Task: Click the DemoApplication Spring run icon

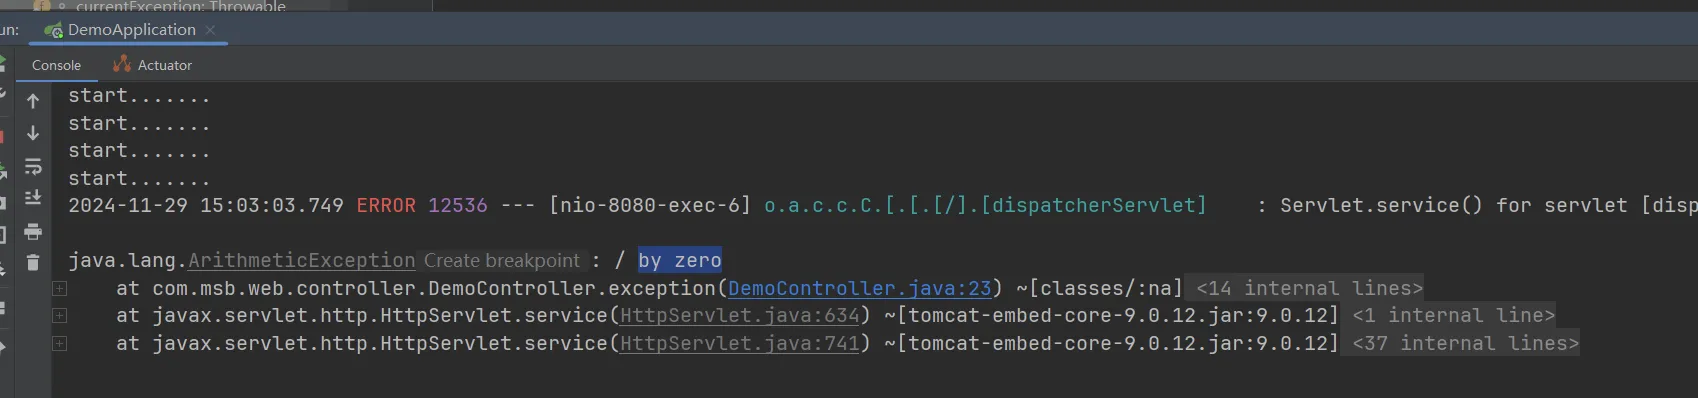Action: click(x=54, y=30)
